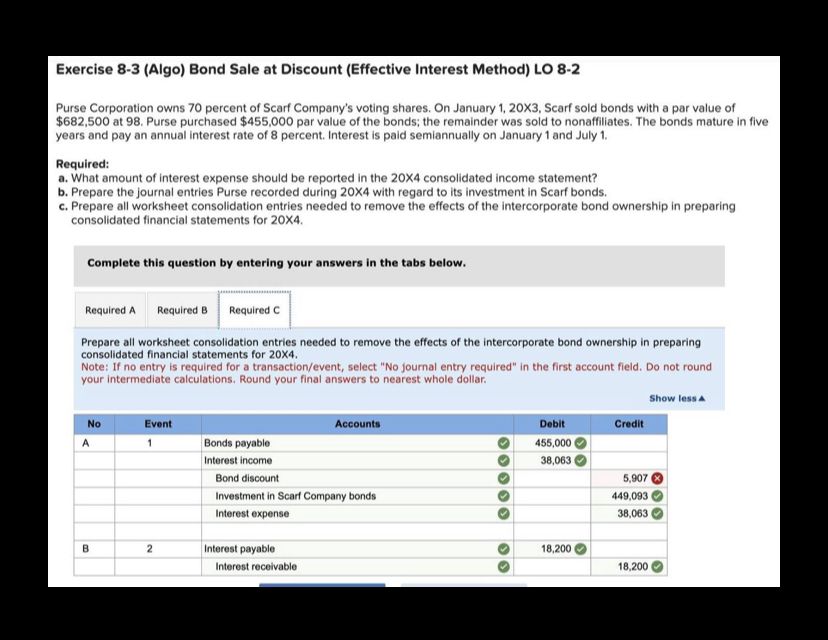Viewport: 828px width, 640px height.
Task: Open the Required A tab
Action: [110, 310]
